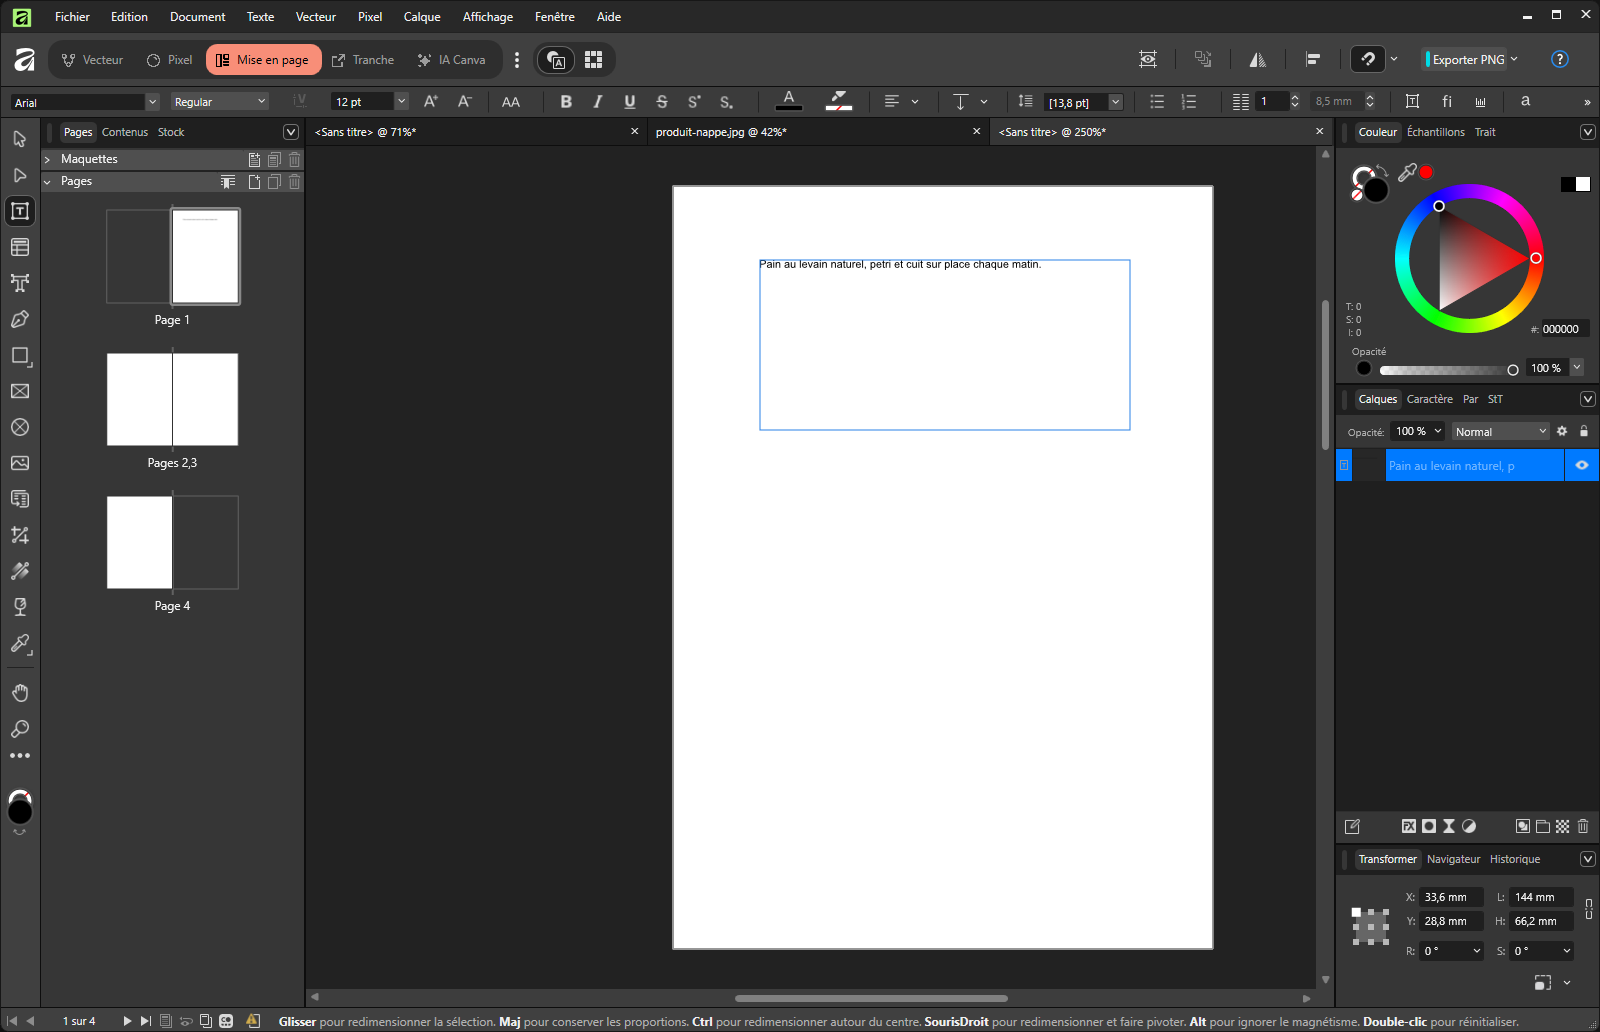Image resolution: width=1600 pixels, height=1032 pixels.
Task: Open the IA Canva studio
Action: coord(451,60)
